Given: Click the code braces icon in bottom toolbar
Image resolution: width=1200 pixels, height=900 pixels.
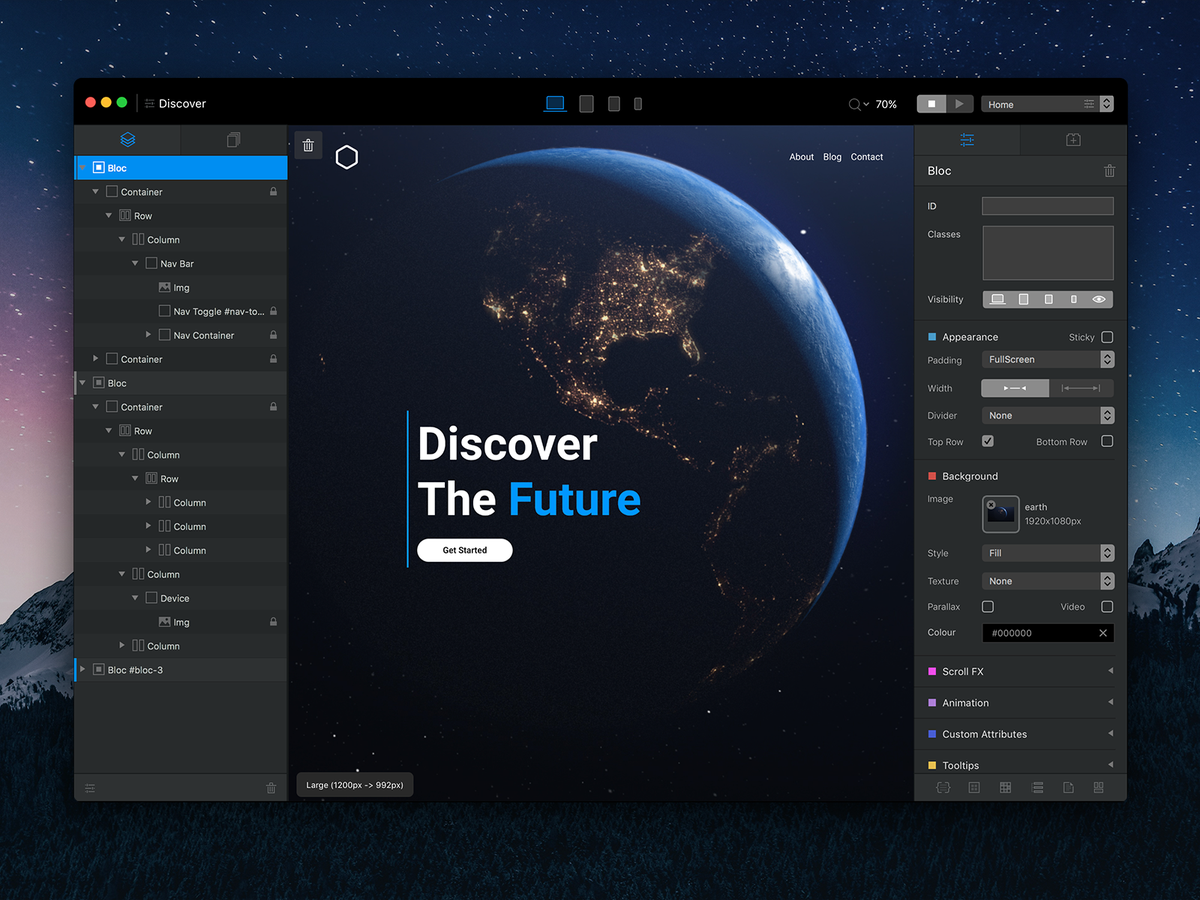Looking at the screenshot, I should click(x=943, y=788).
